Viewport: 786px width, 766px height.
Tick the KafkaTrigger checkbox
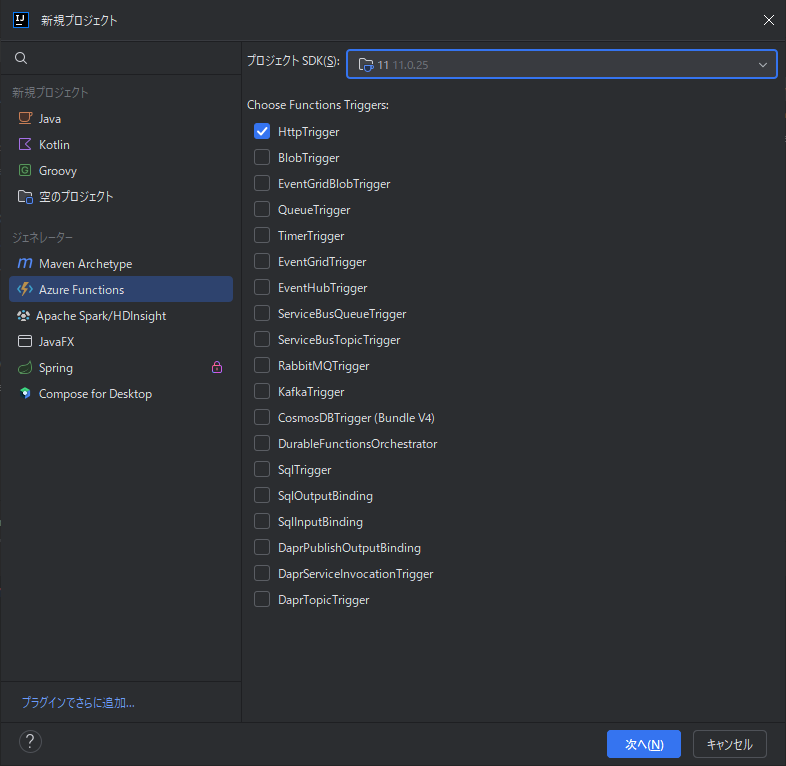[262, 391]
